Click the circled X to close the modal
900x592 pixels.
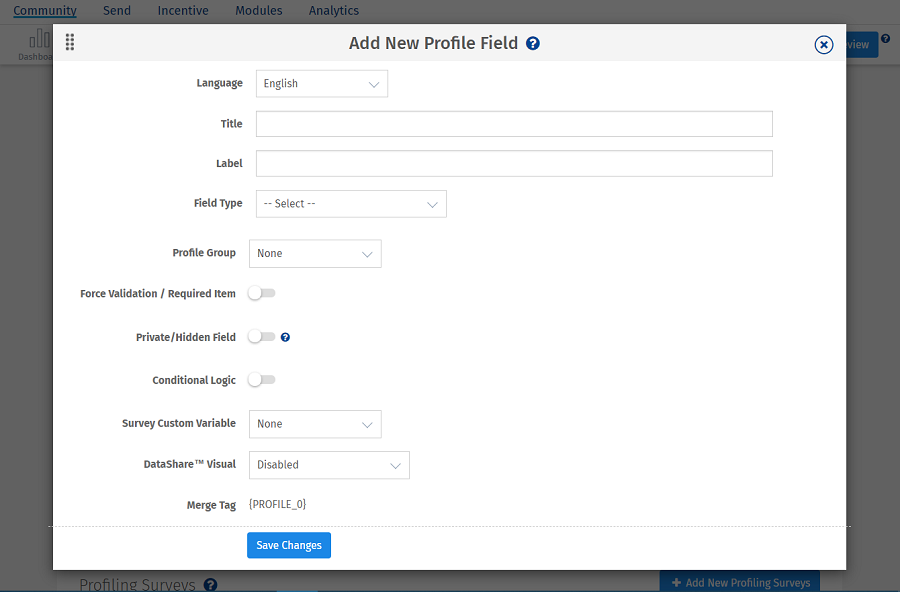[823, 44]
